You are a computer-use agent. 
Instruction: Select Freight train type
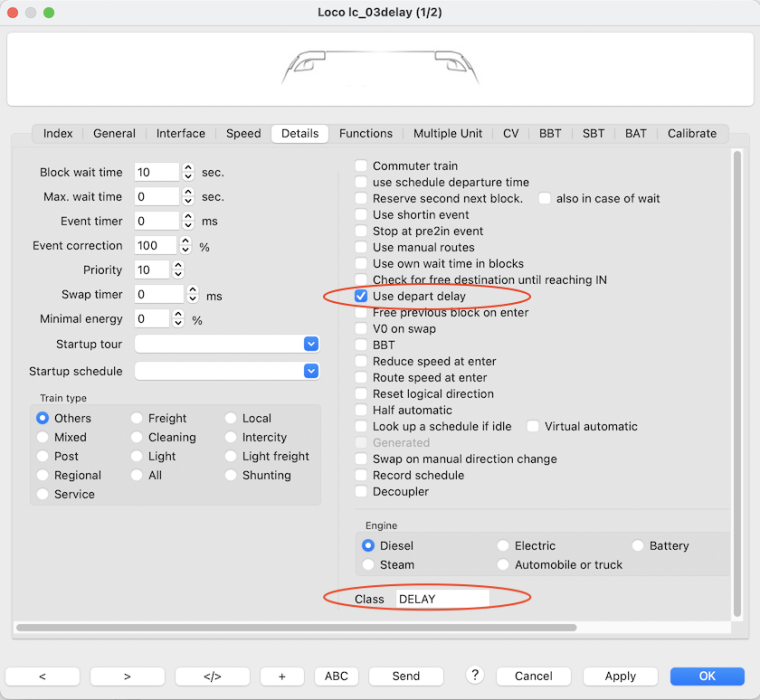[x=138, y=418]
